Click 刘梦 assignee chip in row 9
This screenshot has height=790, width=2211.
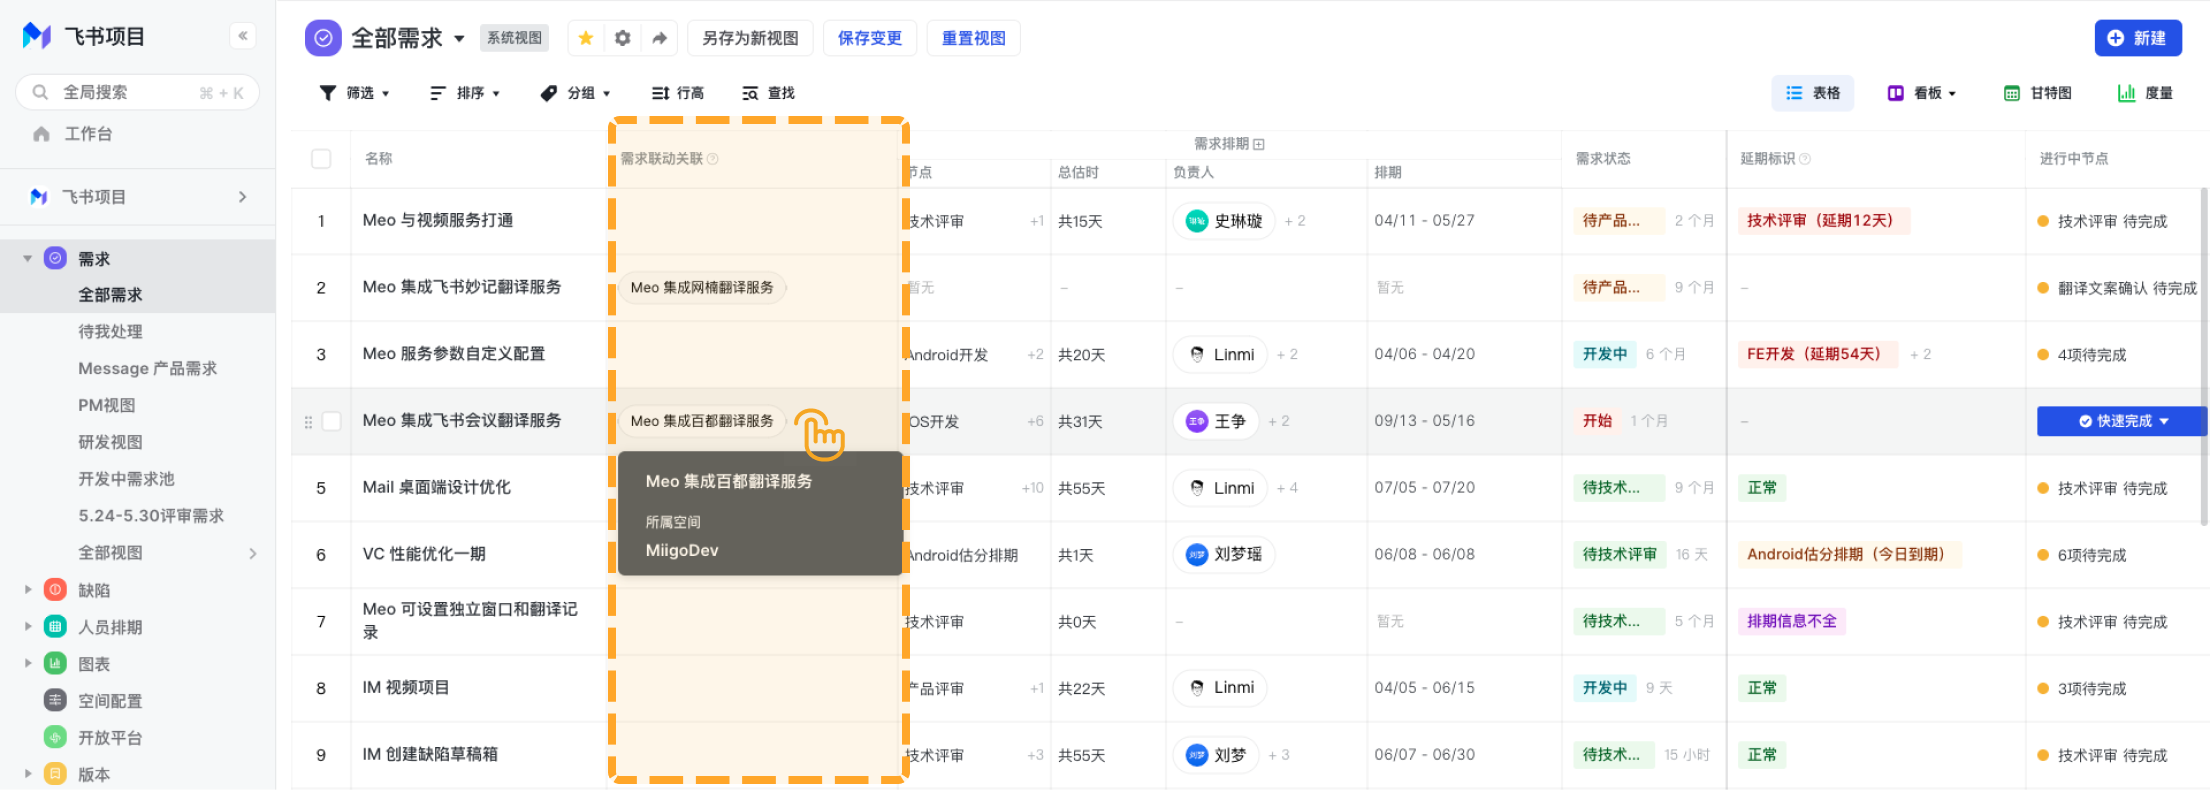coord(1216,755)
